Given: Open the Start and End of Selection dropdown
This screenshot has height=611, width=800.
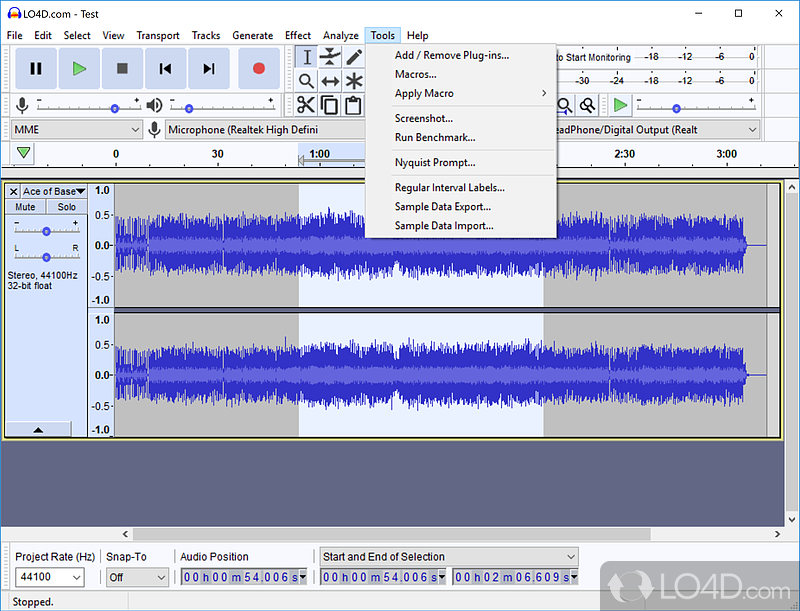Looking at the screenshot, I should (449, 556).
